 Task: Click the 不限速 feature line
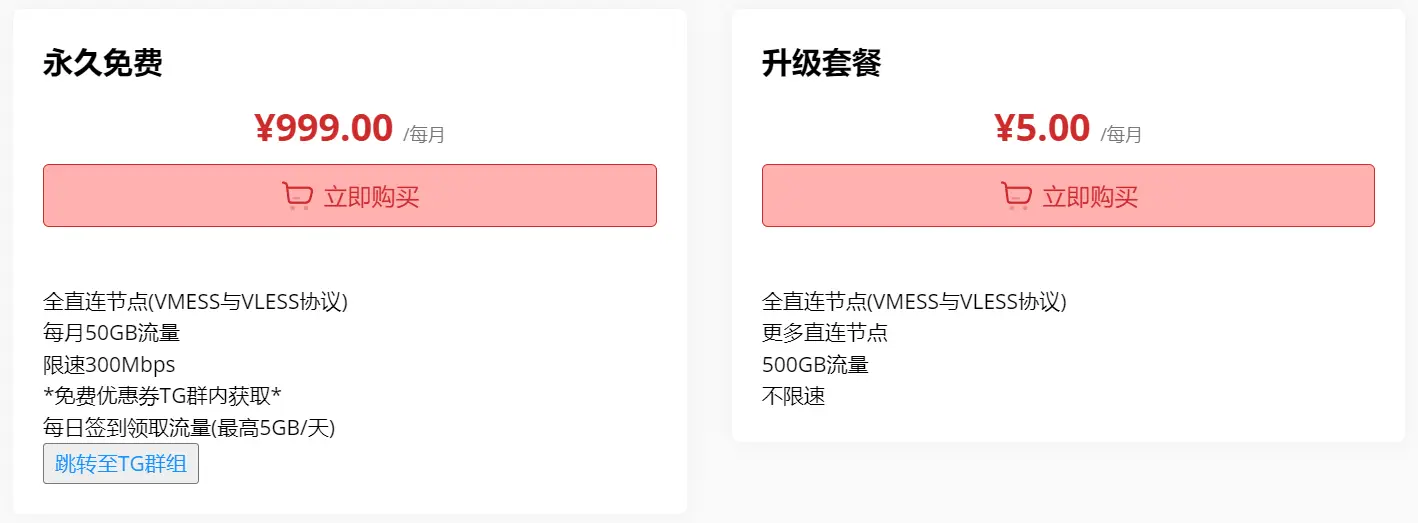[794, 396]
